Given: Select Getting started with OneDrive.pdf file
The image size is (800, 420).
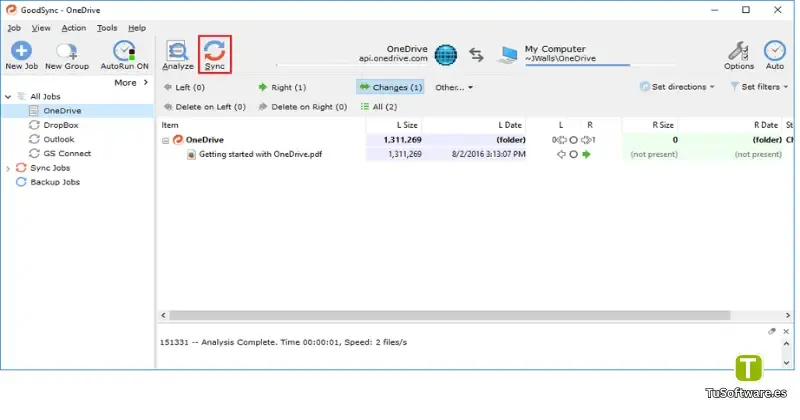Looking at the screenshot, I should pos(260,154).
